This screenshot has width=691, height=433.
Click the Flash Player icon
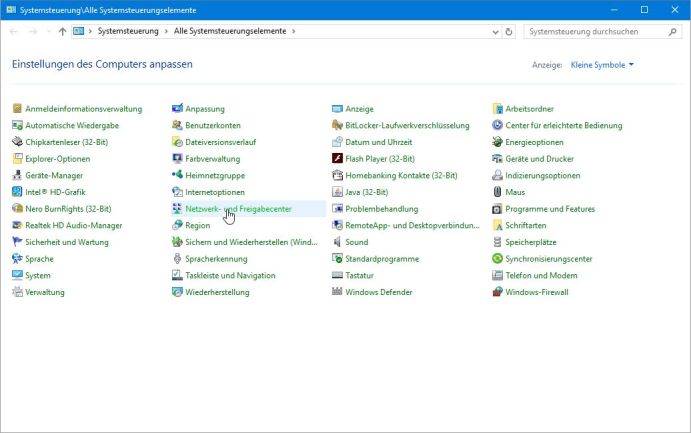coord(337,159)
